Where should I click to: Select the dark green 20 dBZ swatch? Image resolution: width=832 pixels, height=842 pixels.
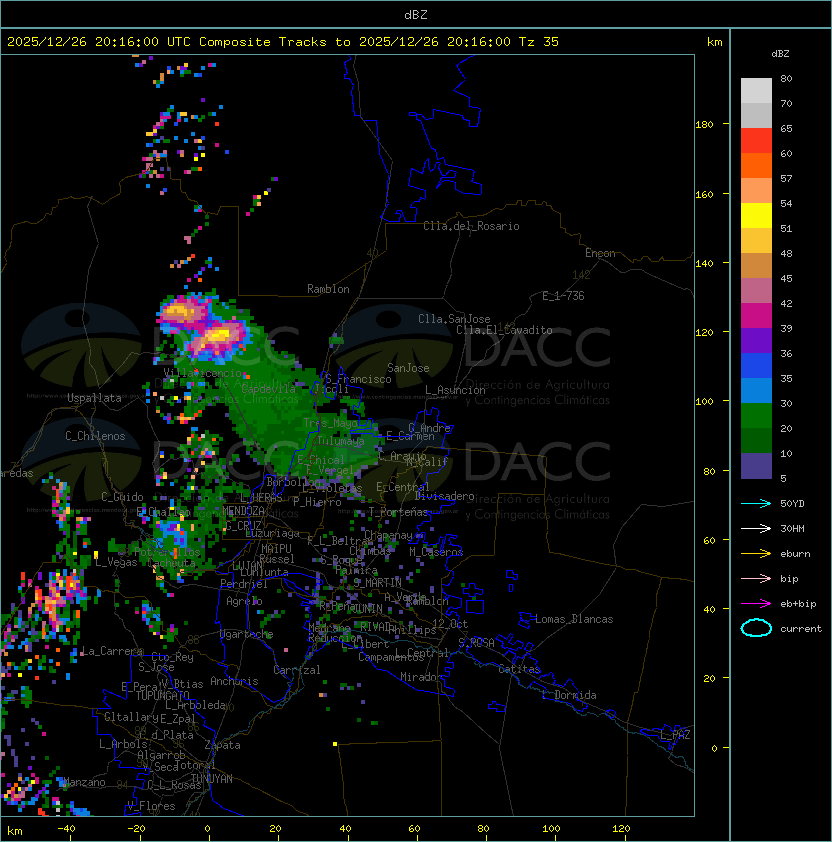(756, 440)
